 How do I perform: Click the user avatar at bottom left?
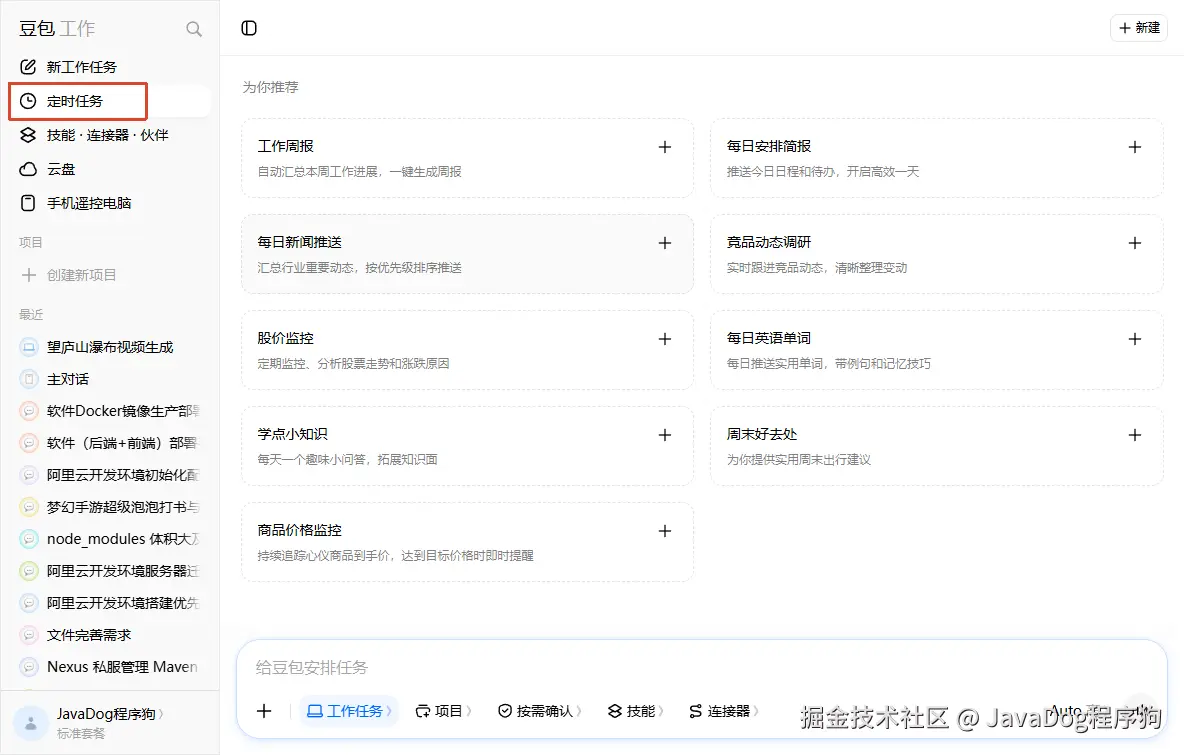31,723
